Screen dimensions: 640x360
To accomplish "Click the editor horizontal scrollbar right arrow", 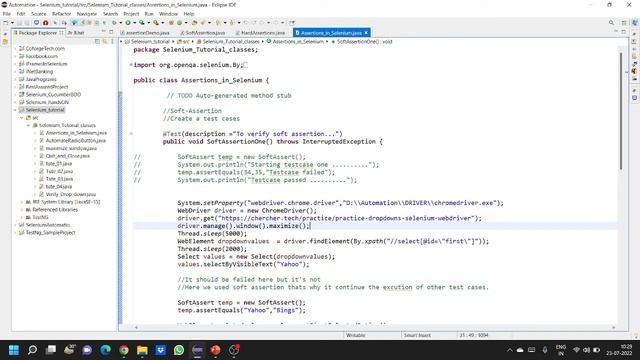I will pos(613,327).
